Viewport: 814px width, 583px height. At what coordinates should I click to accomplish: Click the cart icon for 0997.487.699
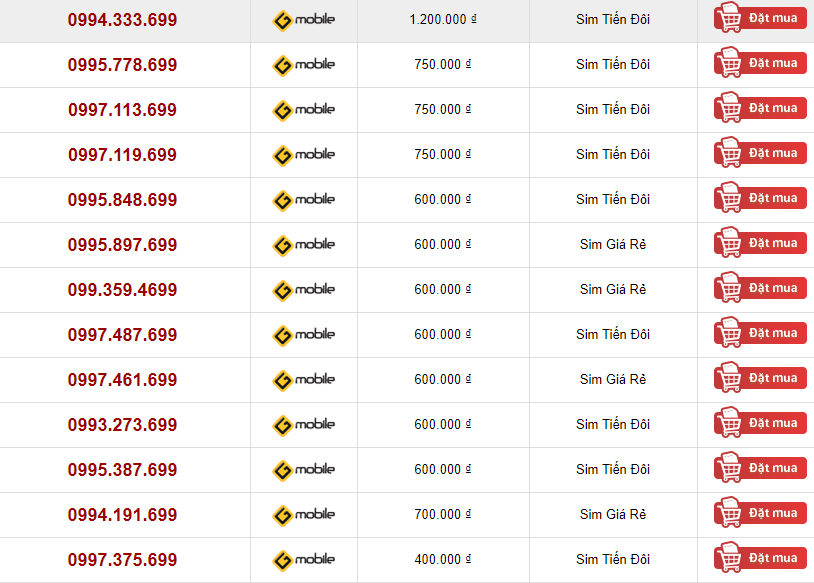point(730,333)
